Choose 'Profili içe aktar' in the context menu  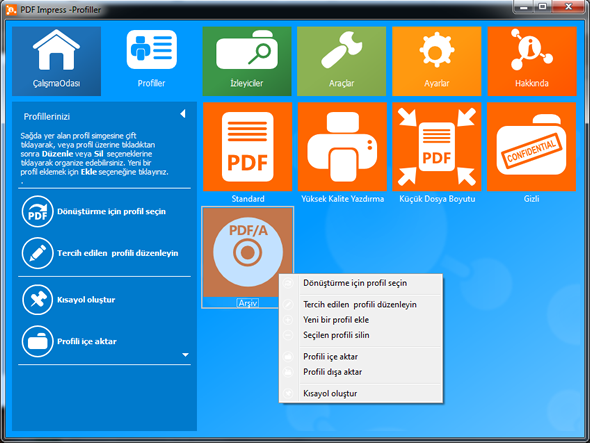pos(360,356)
